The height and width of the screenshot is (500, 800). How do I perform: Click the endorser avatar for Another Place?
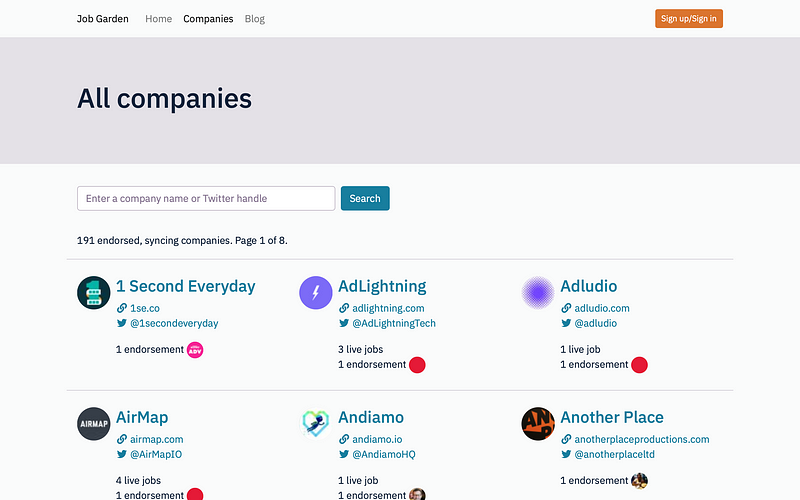(639, 481)
